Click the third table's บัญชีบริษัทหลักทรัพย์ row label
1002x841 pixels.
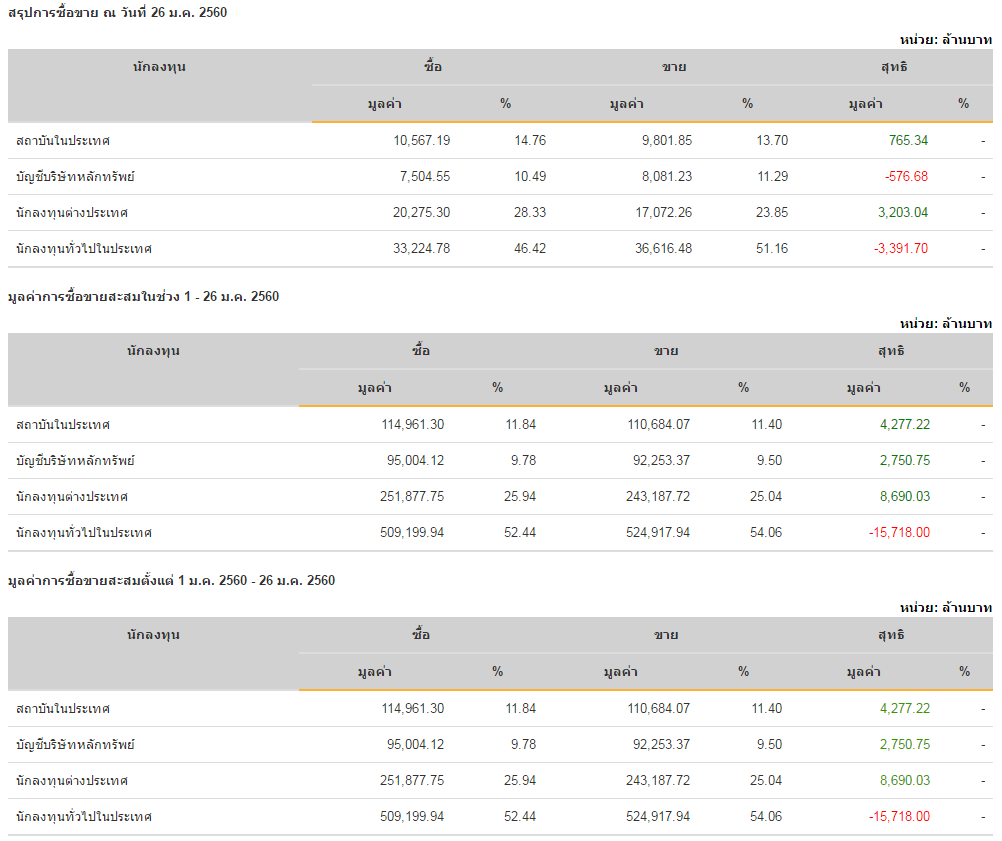tap(75, 745)
